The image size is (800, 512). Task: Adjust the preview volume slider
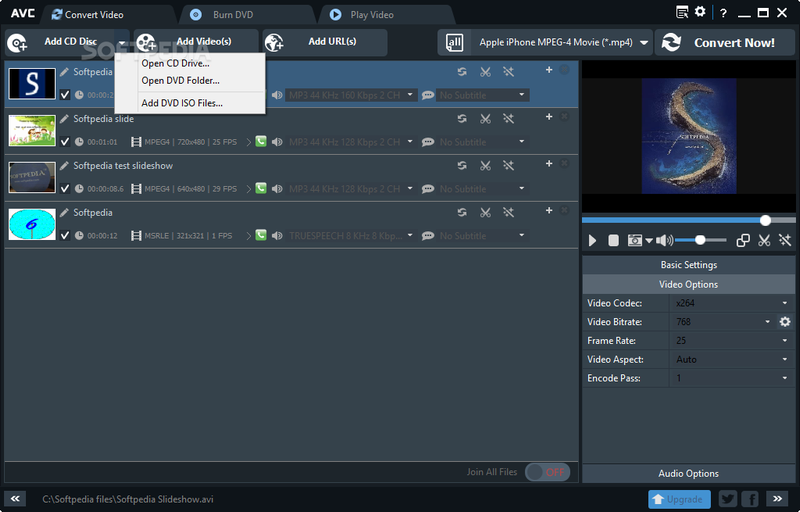point(700,240)
